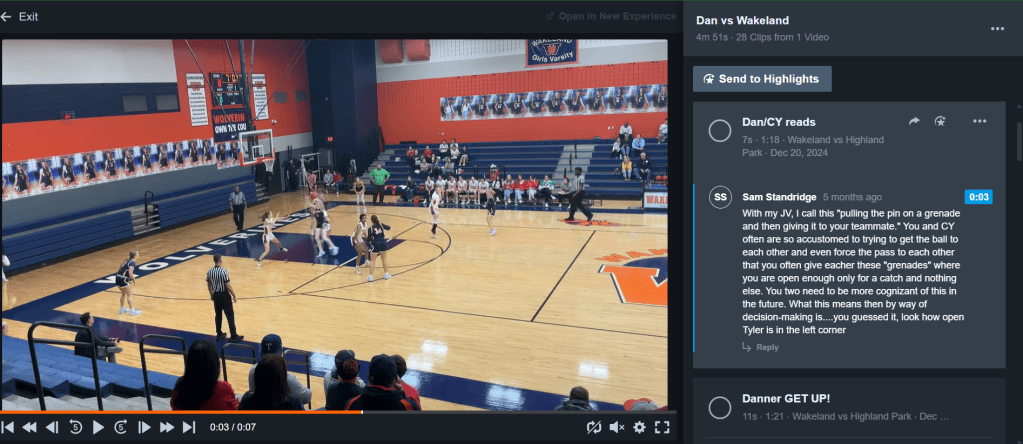Viewport: 1023px width, 444px height.
Task: Play the video clip
Action: point(98,427)
